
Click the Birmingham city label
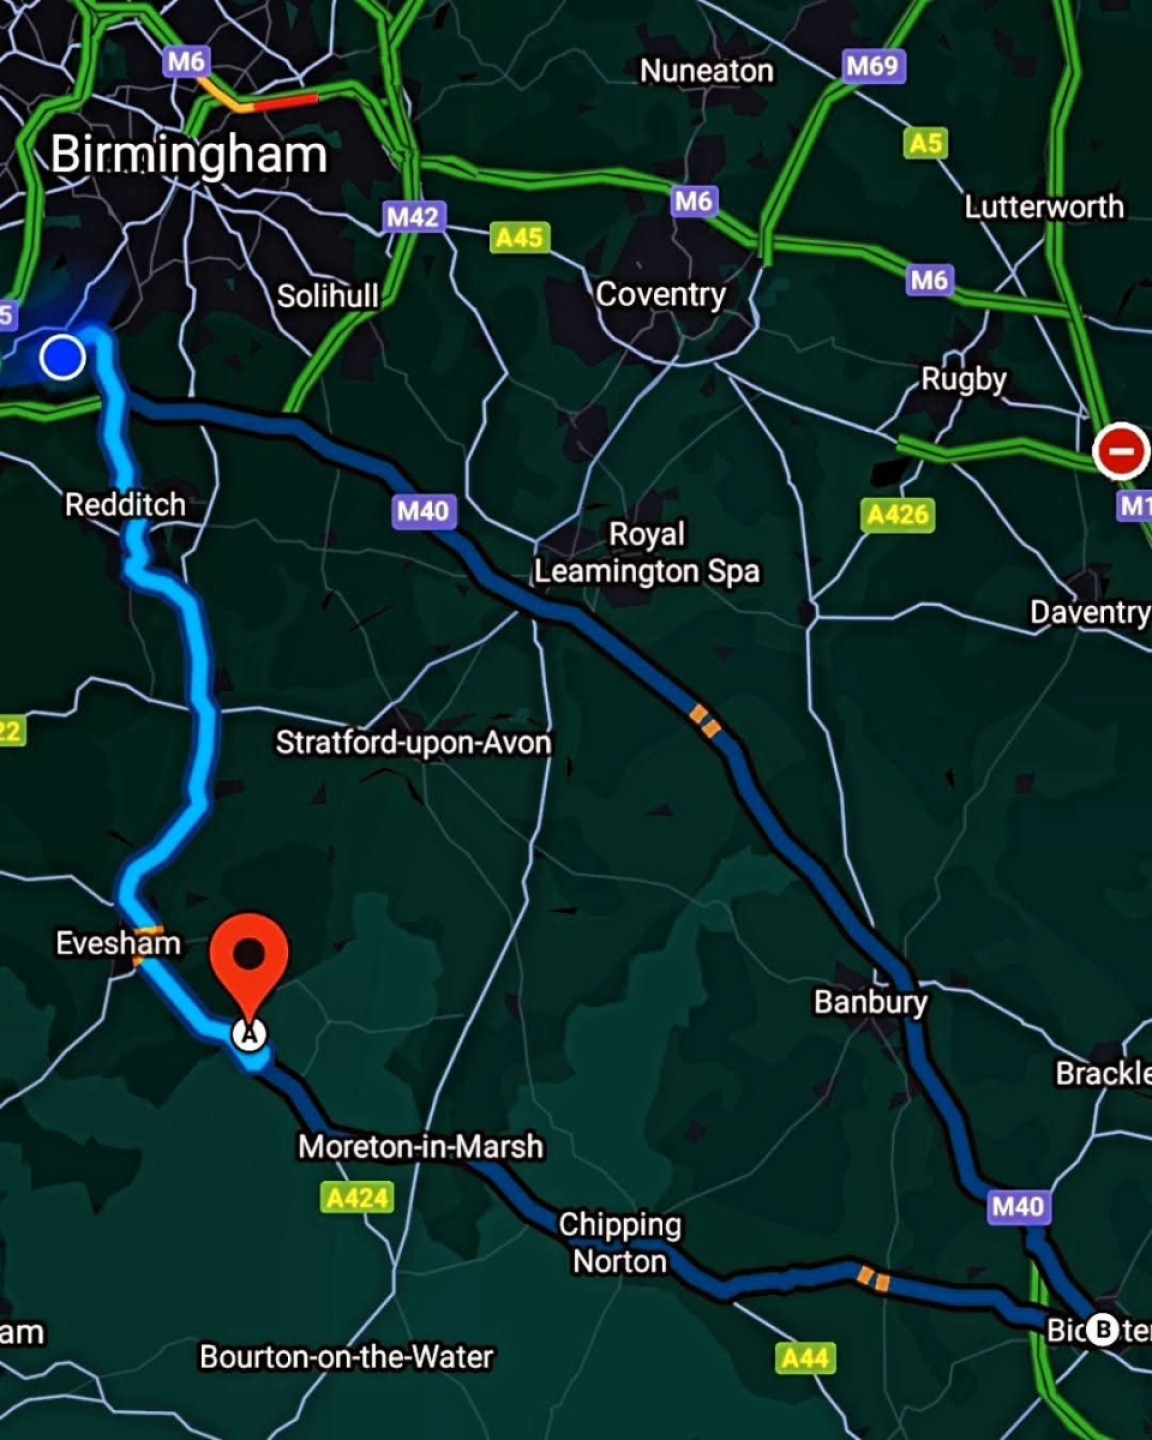pos(189,155)
